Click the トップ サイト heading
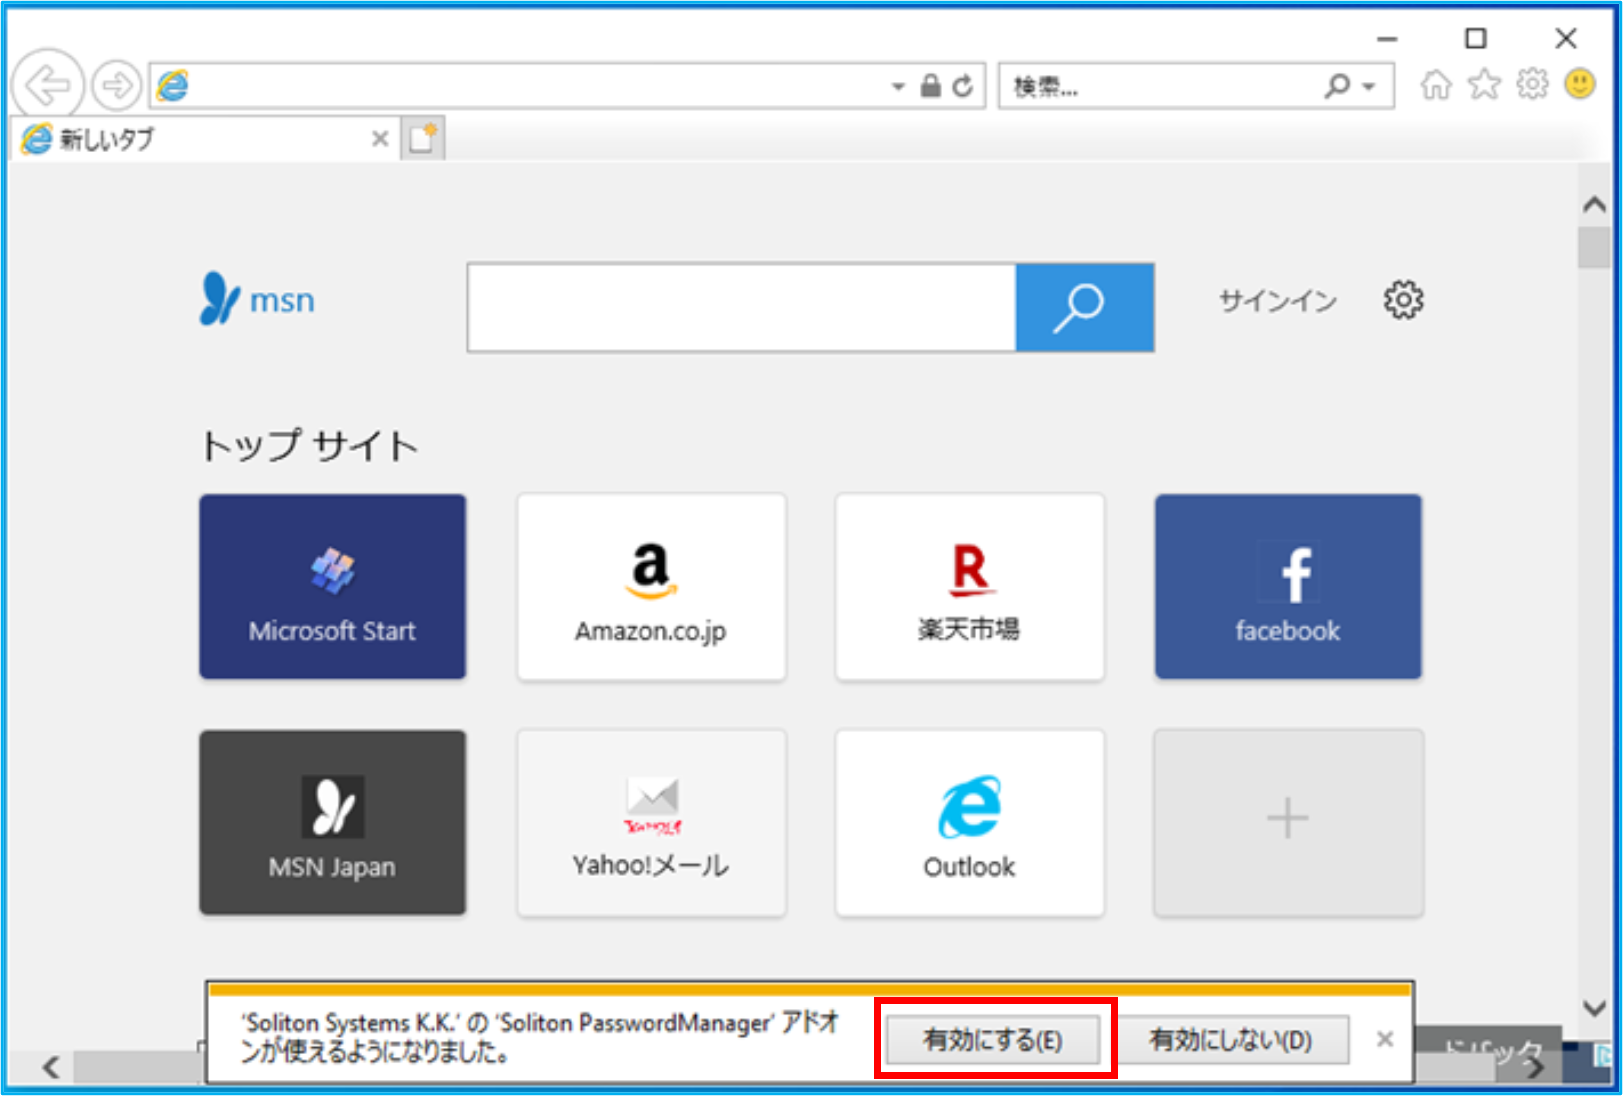The width and height of the screenshot is (1623, 1096). 309,446
